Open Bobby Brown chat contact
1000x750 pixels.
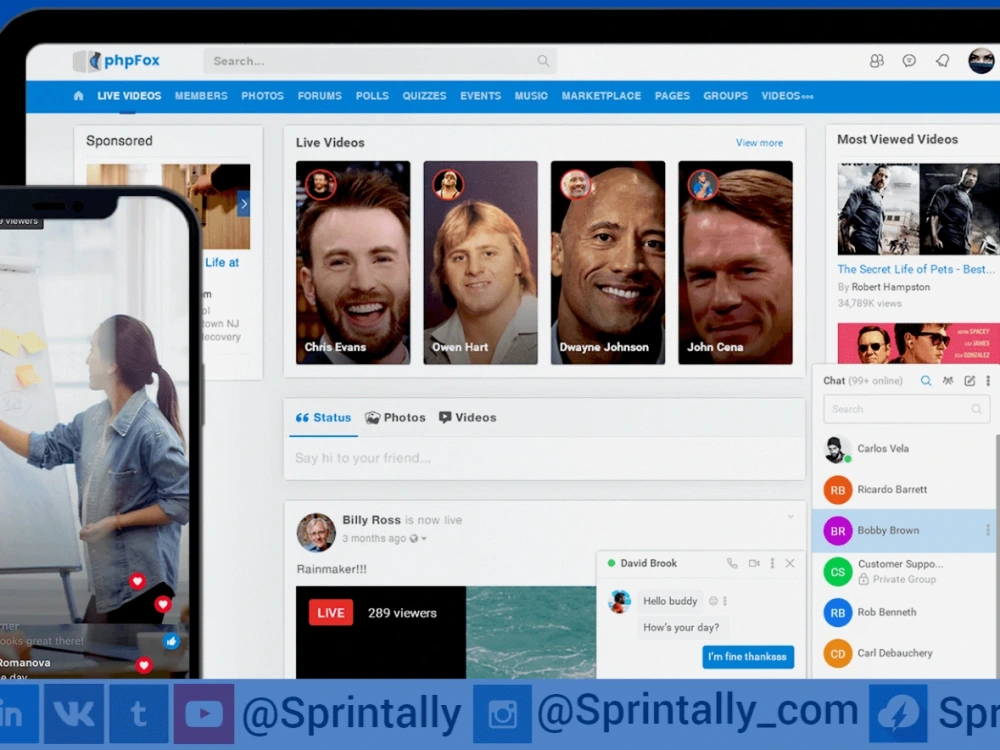point(906,531)
